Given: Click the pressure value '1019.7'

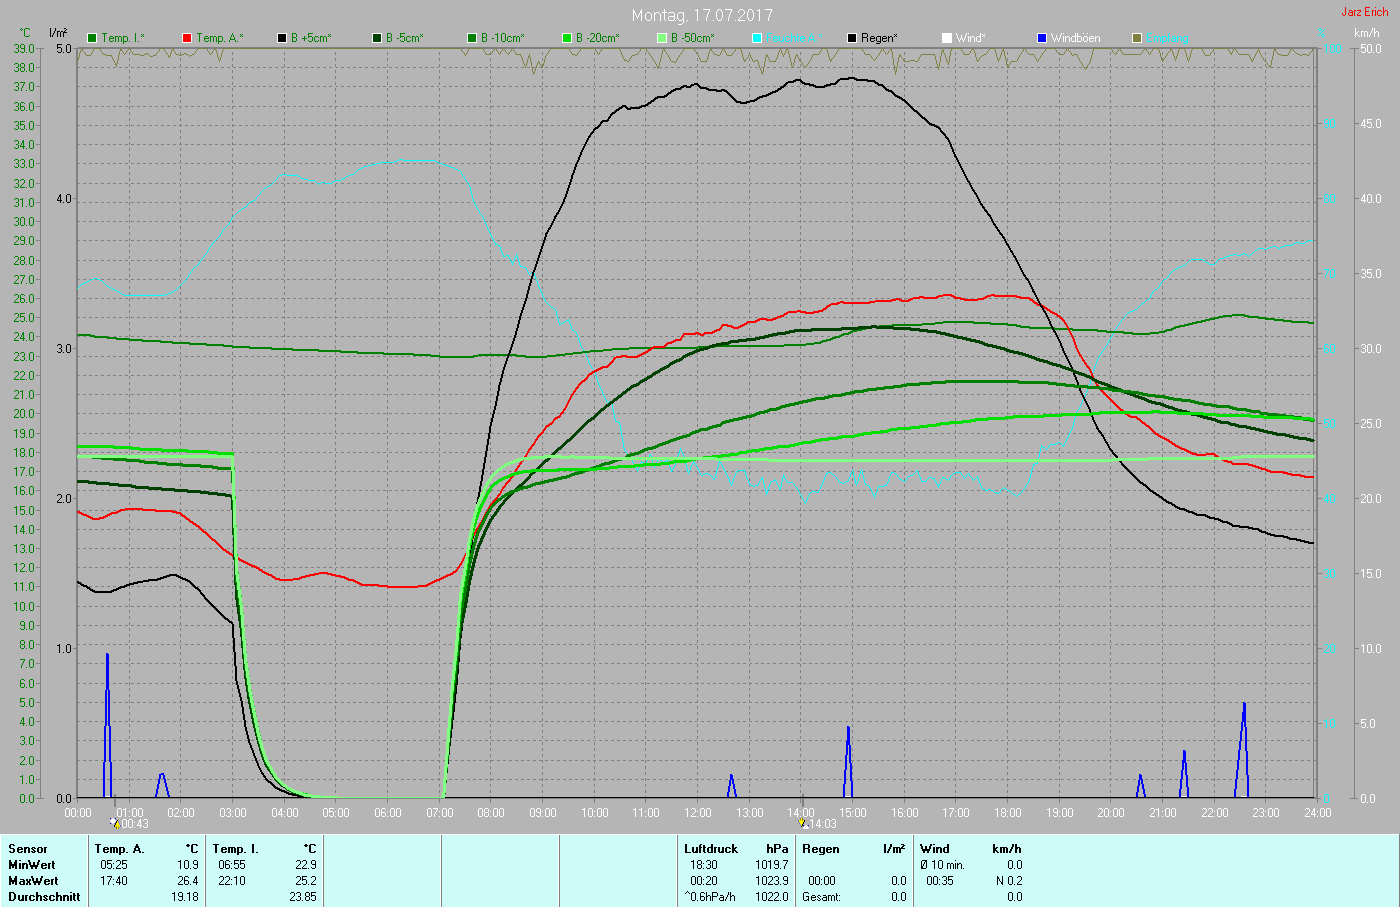Looking at the screenshot, I should point(771,865).
